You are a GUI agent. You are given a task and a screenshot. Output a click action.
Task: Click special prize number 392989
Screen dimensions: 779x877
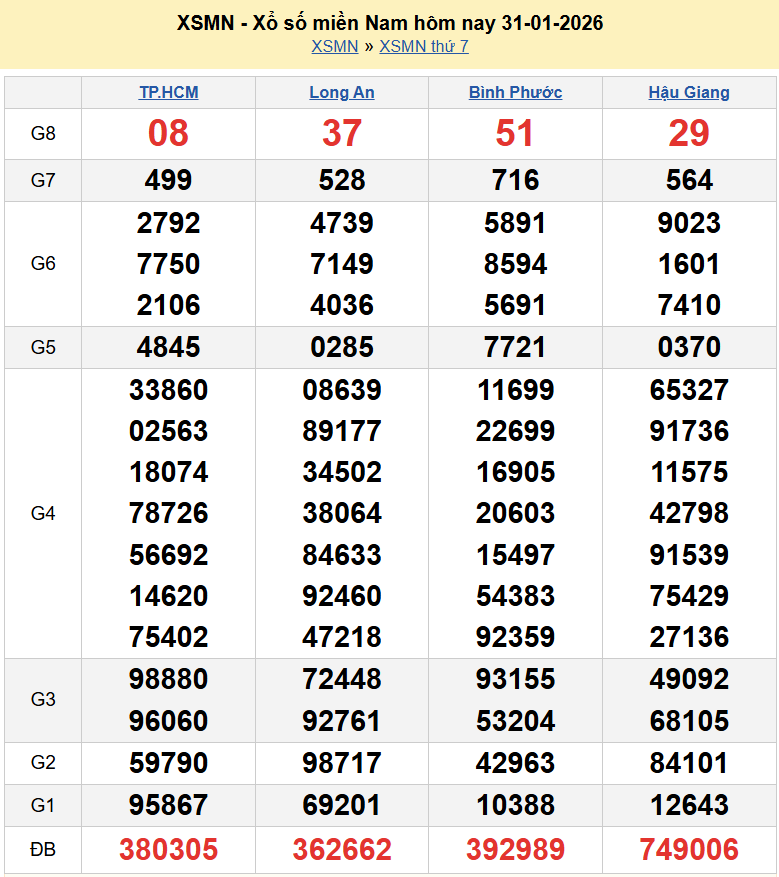click(515, 850)
